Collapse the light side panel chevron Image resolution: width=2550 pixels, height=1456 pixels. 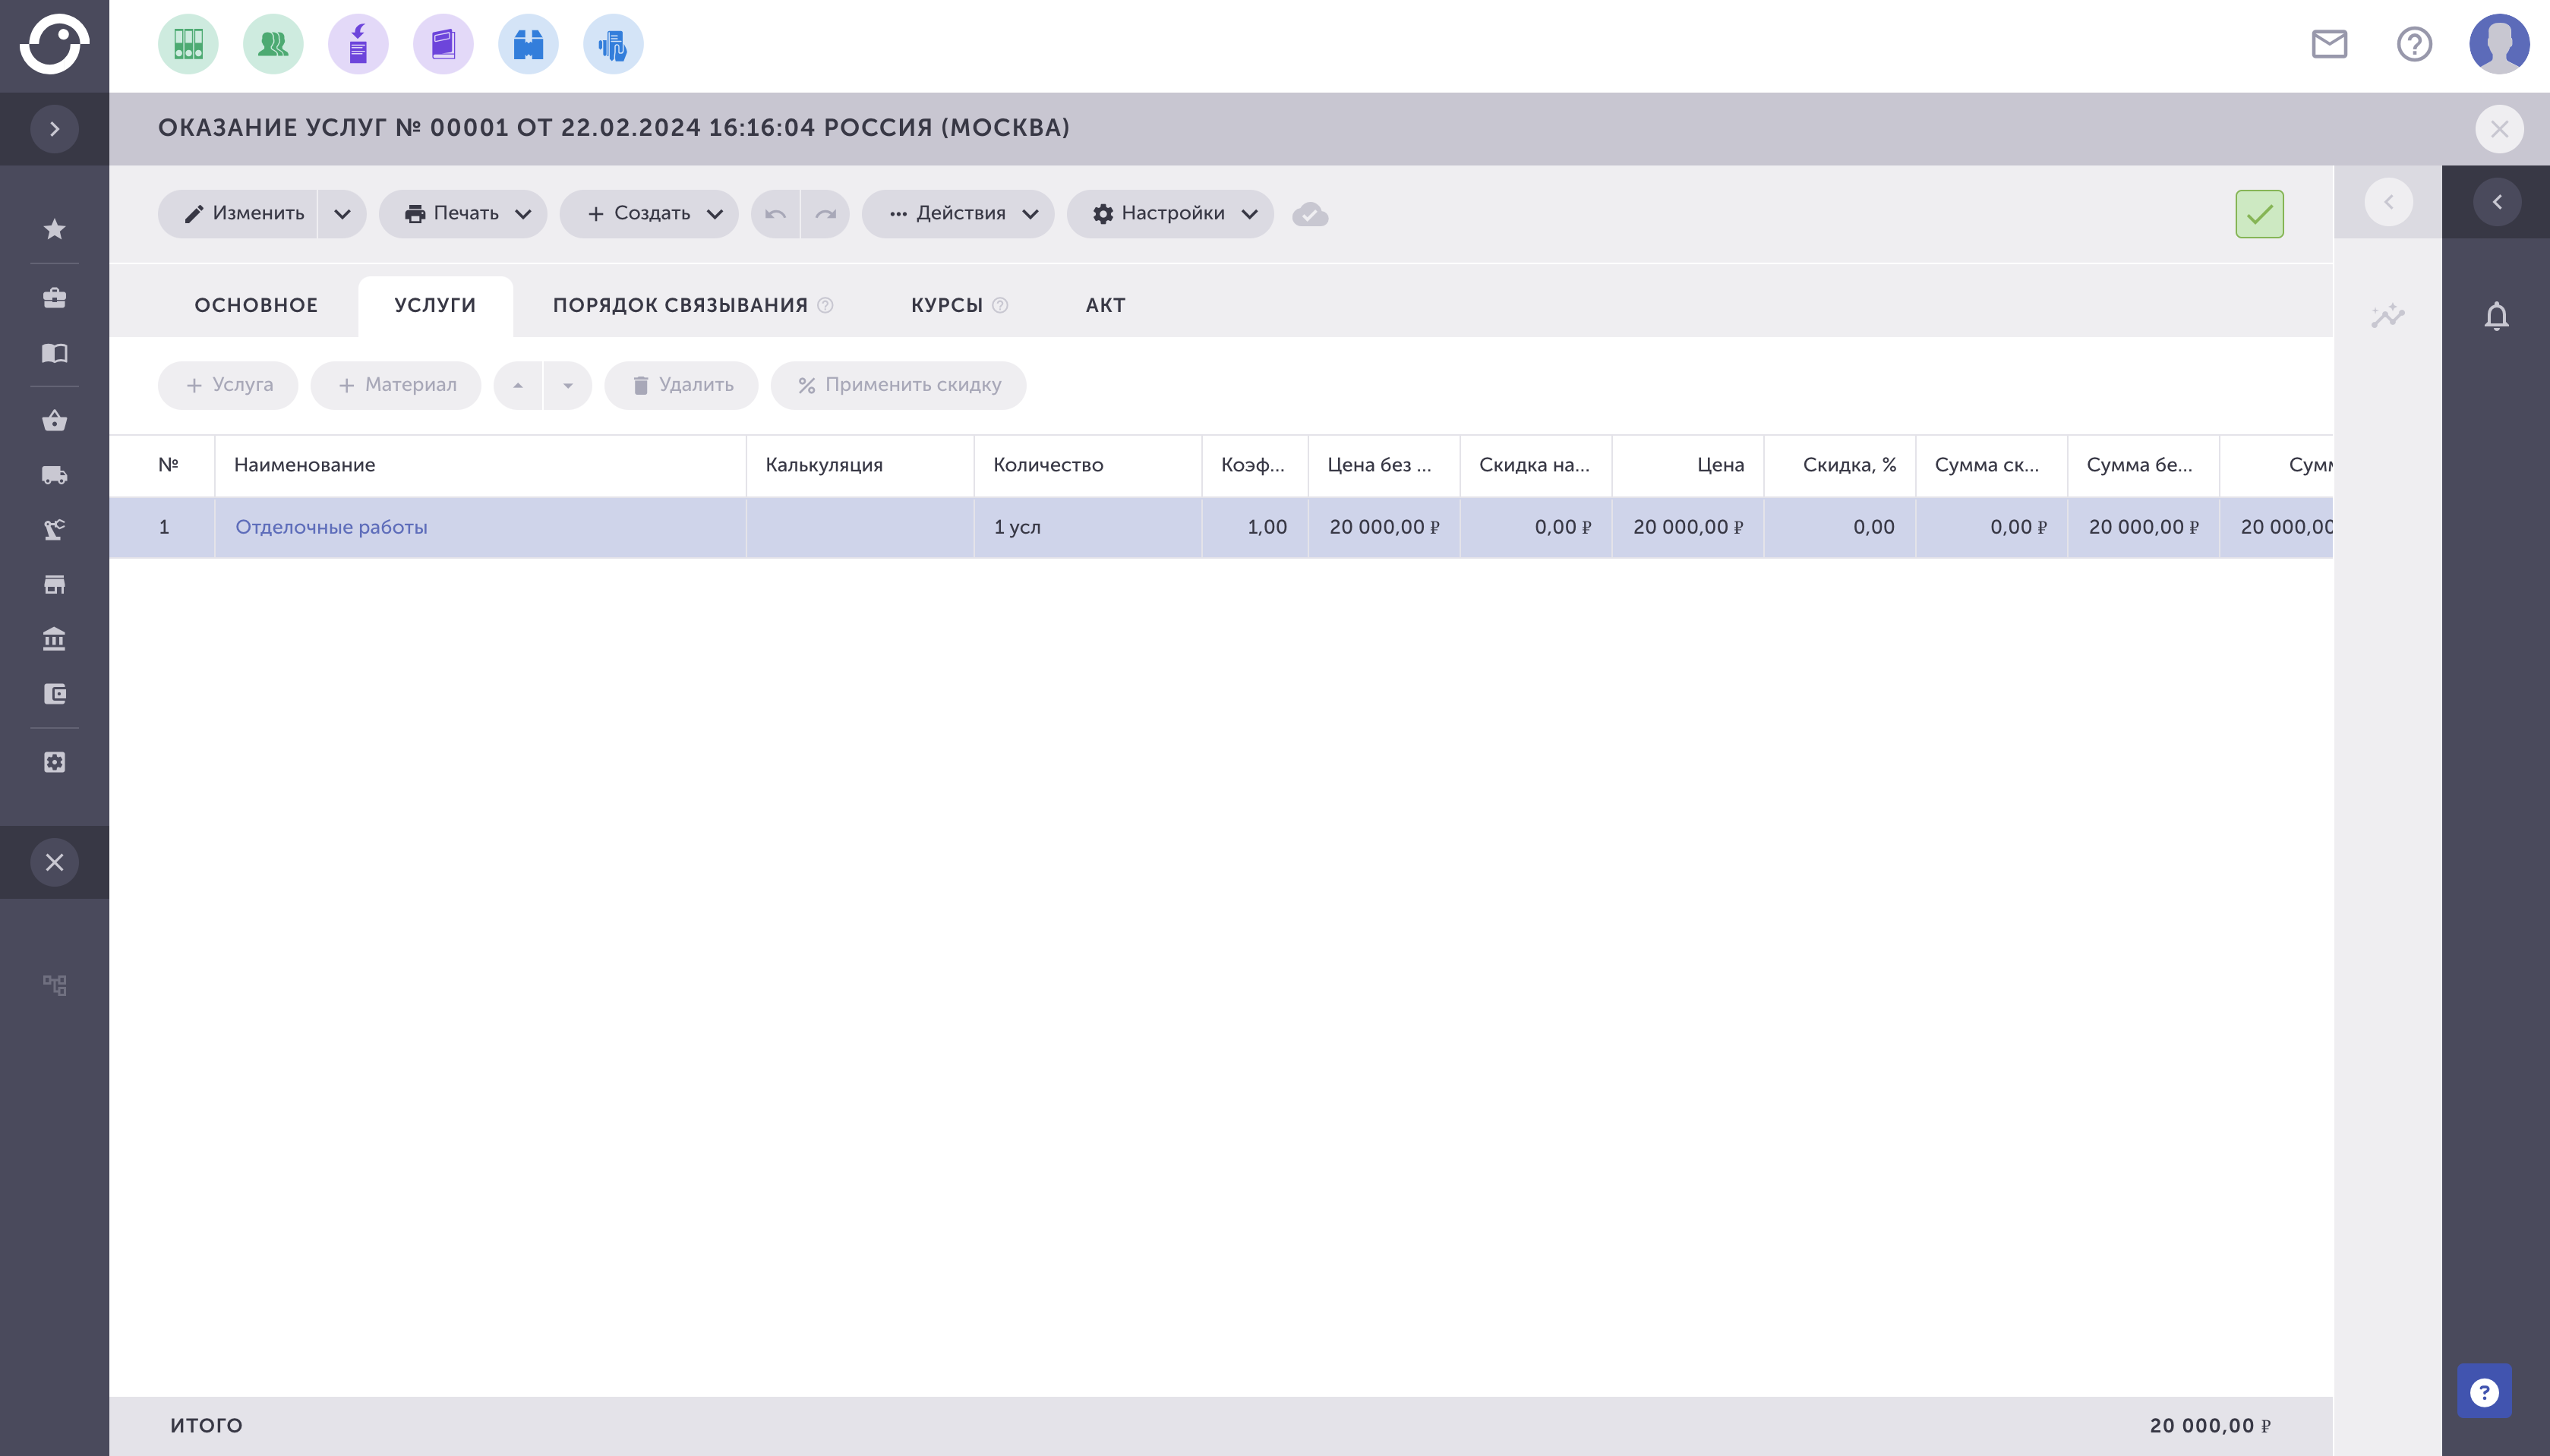(2389, 202)
